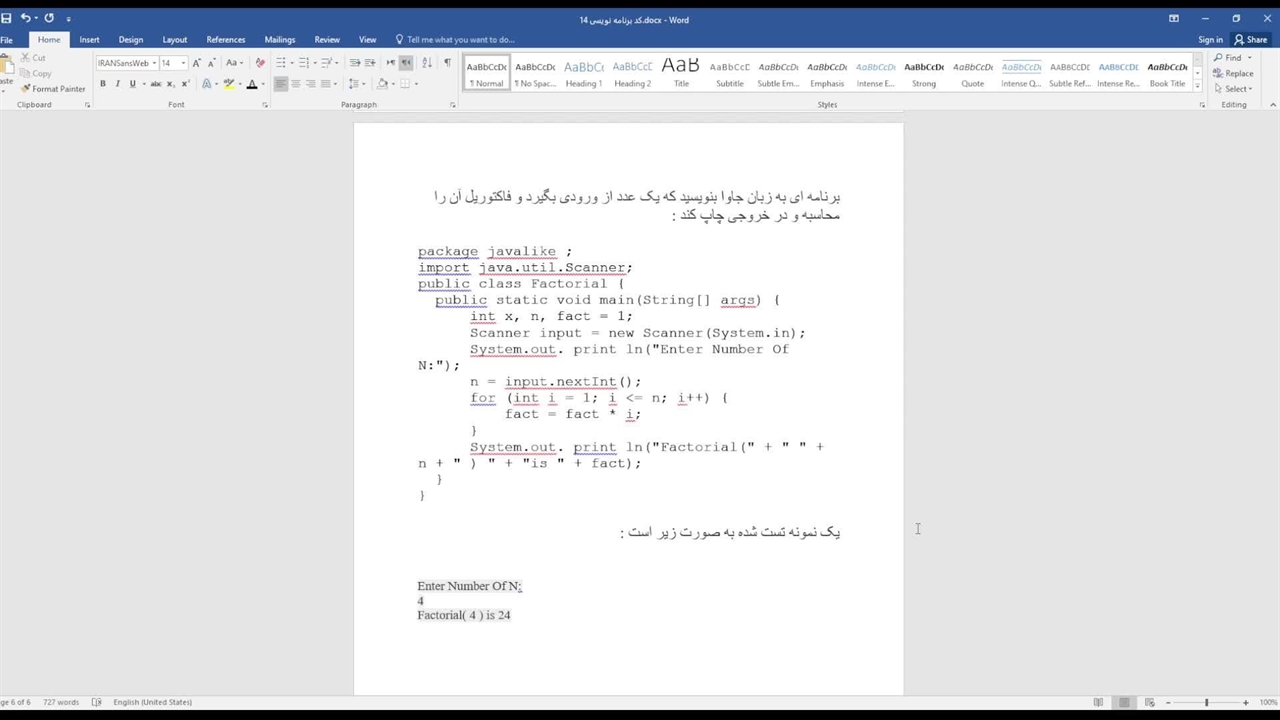This screenshot has height=720, width=1280.
Task: Toggle Italic formatting
Action: tap(117, 84)
